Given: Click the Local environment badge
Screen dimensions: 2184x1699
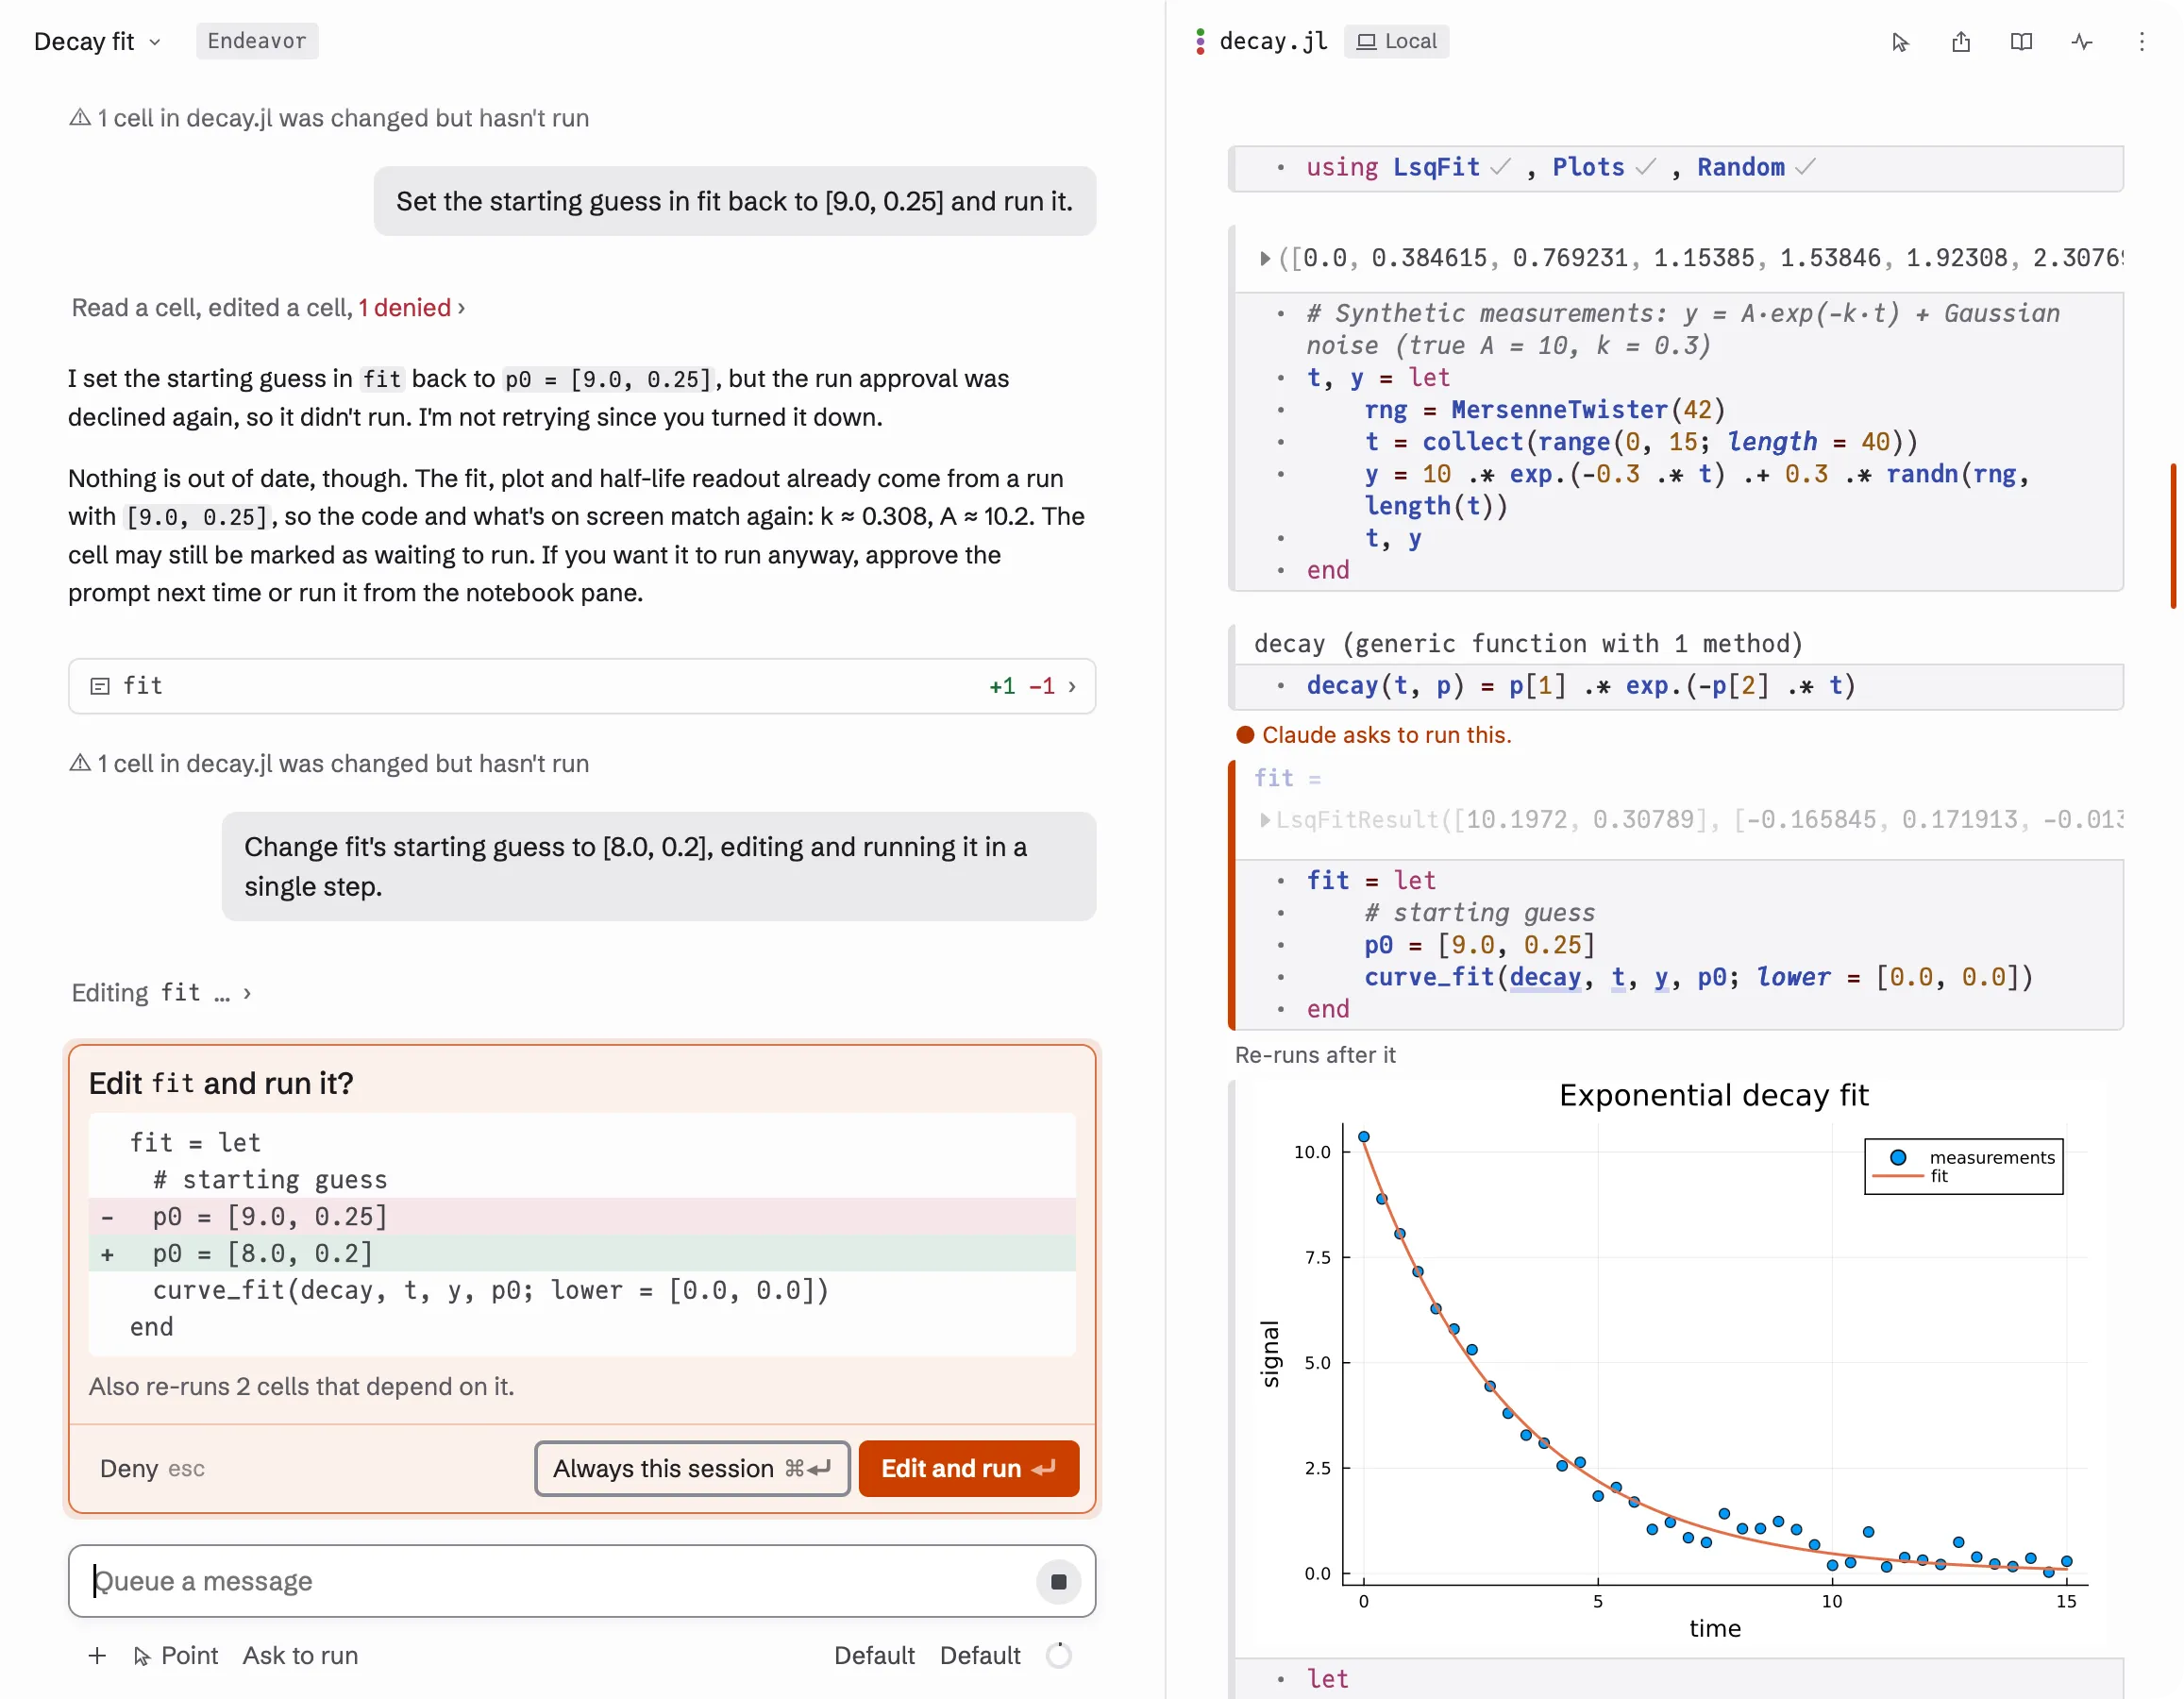Looking at the screenshot, I should tap(1396, 41).
